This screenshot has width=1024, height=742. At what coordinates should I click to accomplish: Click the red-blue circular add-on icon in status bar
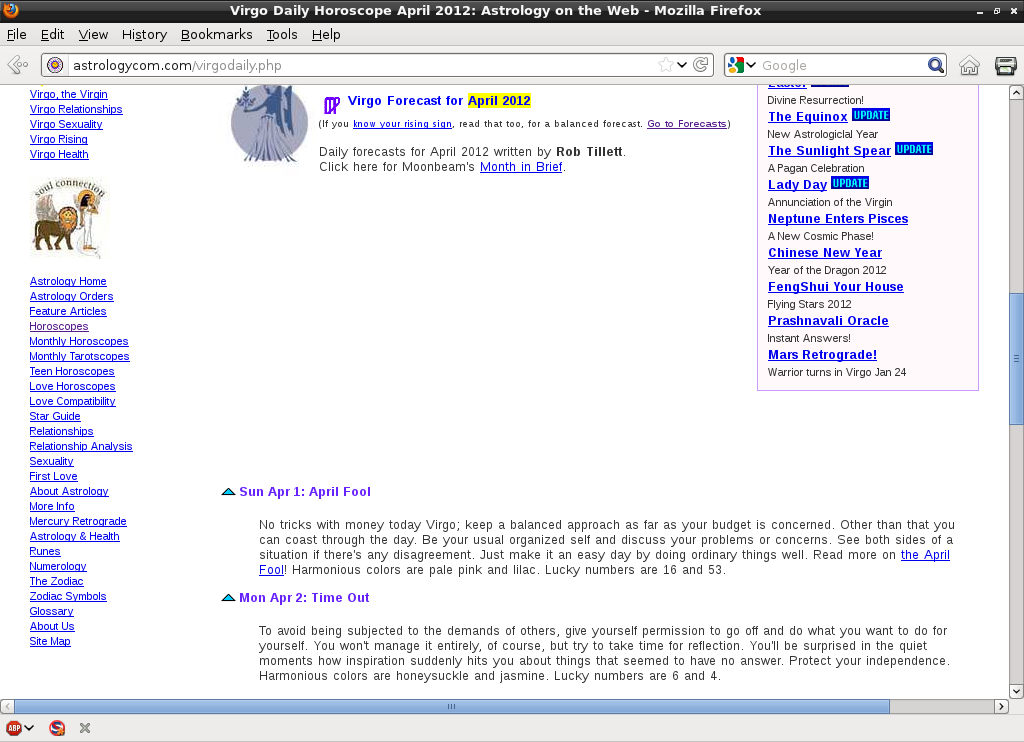pyautogui.click(x=57, y=728)
